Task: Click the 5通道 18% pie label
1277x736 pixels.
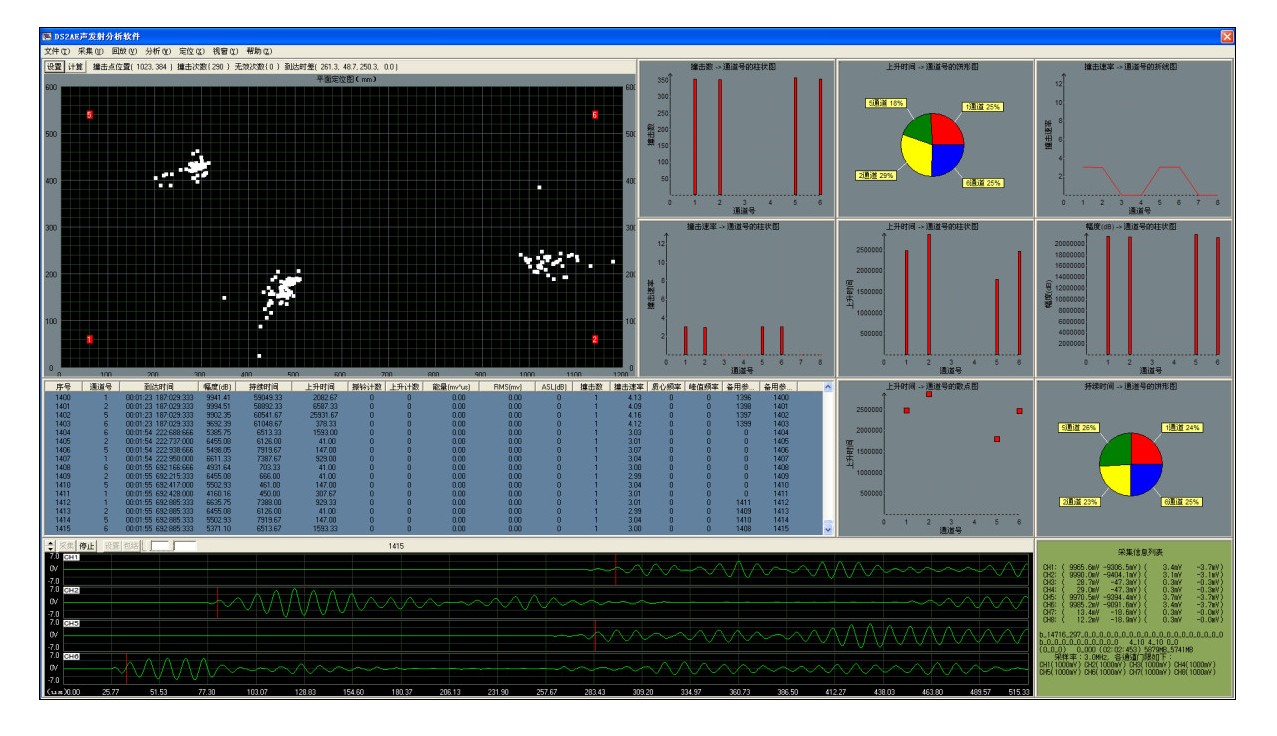Action: pyautogui.click(x=886, y=103)
